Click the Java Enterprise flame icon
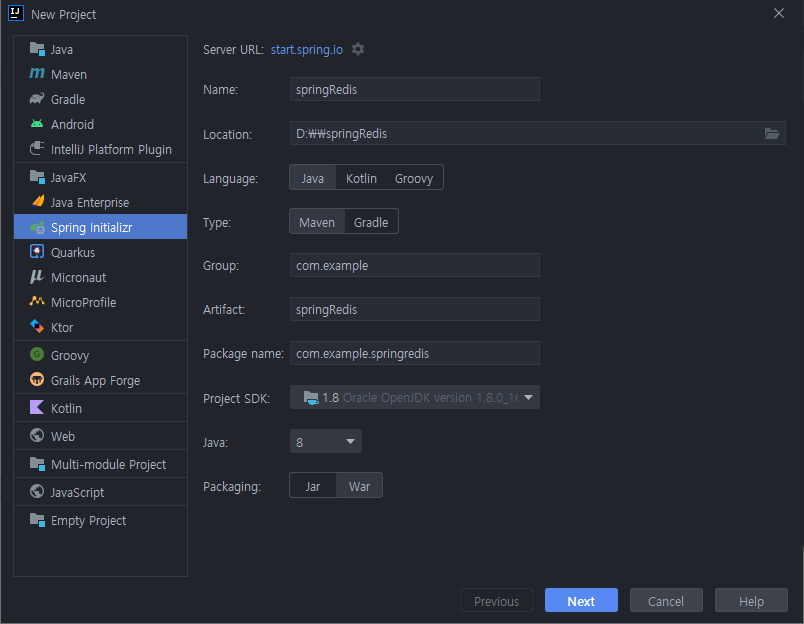The width and height of the screenshot is (804, 624). point(37,202)
